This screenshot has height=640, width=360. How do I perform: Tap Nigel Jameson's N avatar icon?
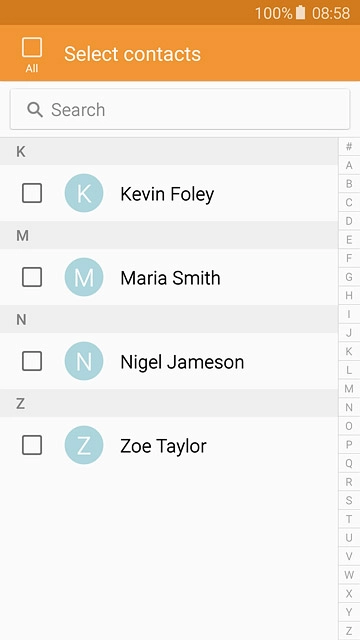[x=84, y=361]
